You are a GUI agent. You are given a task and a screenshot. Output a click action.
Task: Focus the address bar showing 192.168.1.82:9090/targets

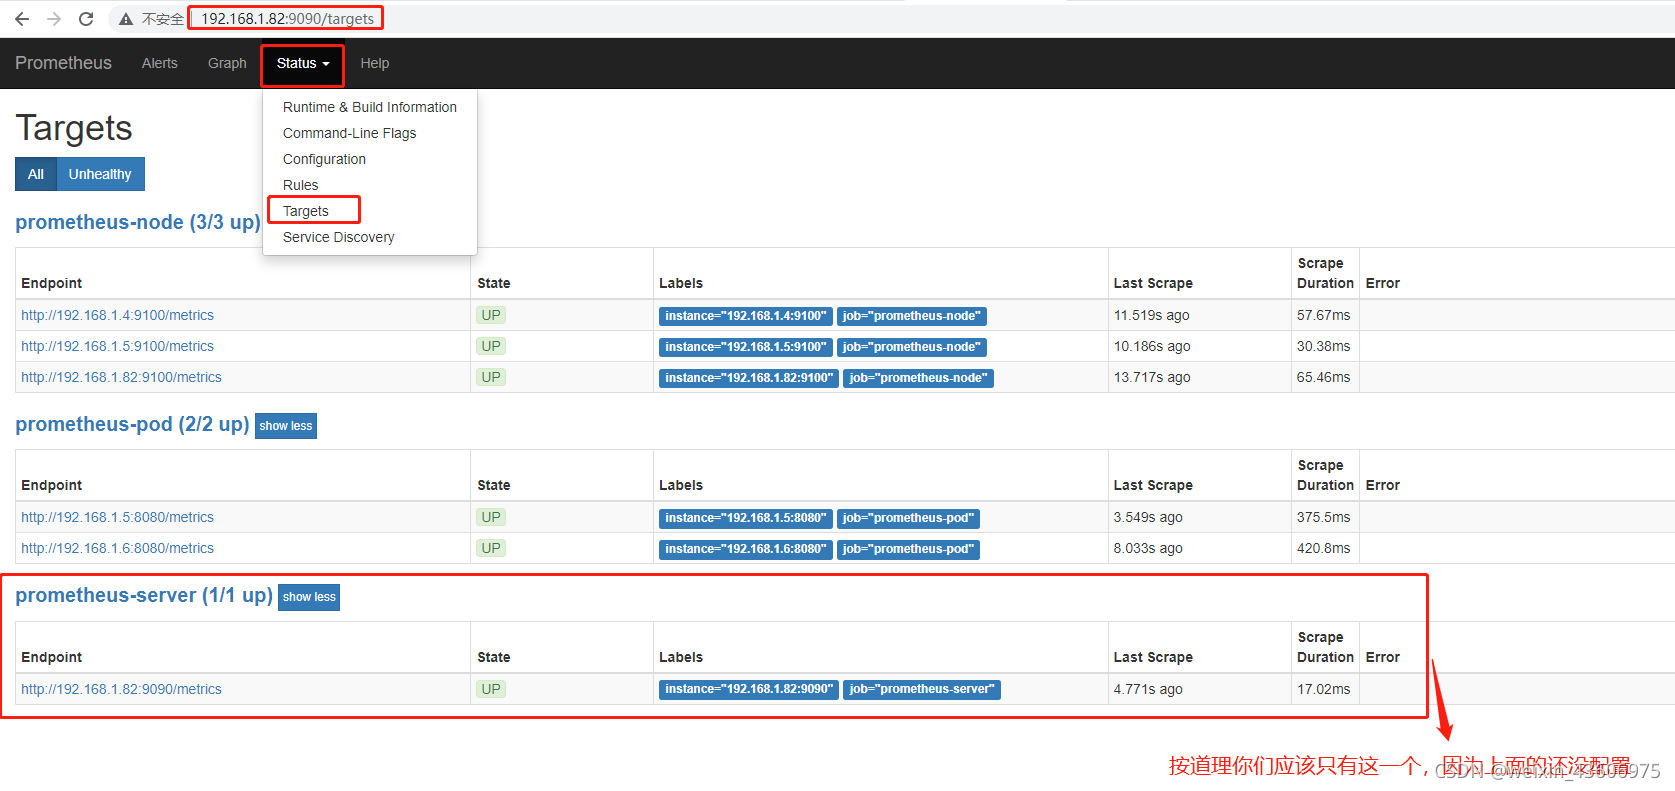click(x=287, y=19)
